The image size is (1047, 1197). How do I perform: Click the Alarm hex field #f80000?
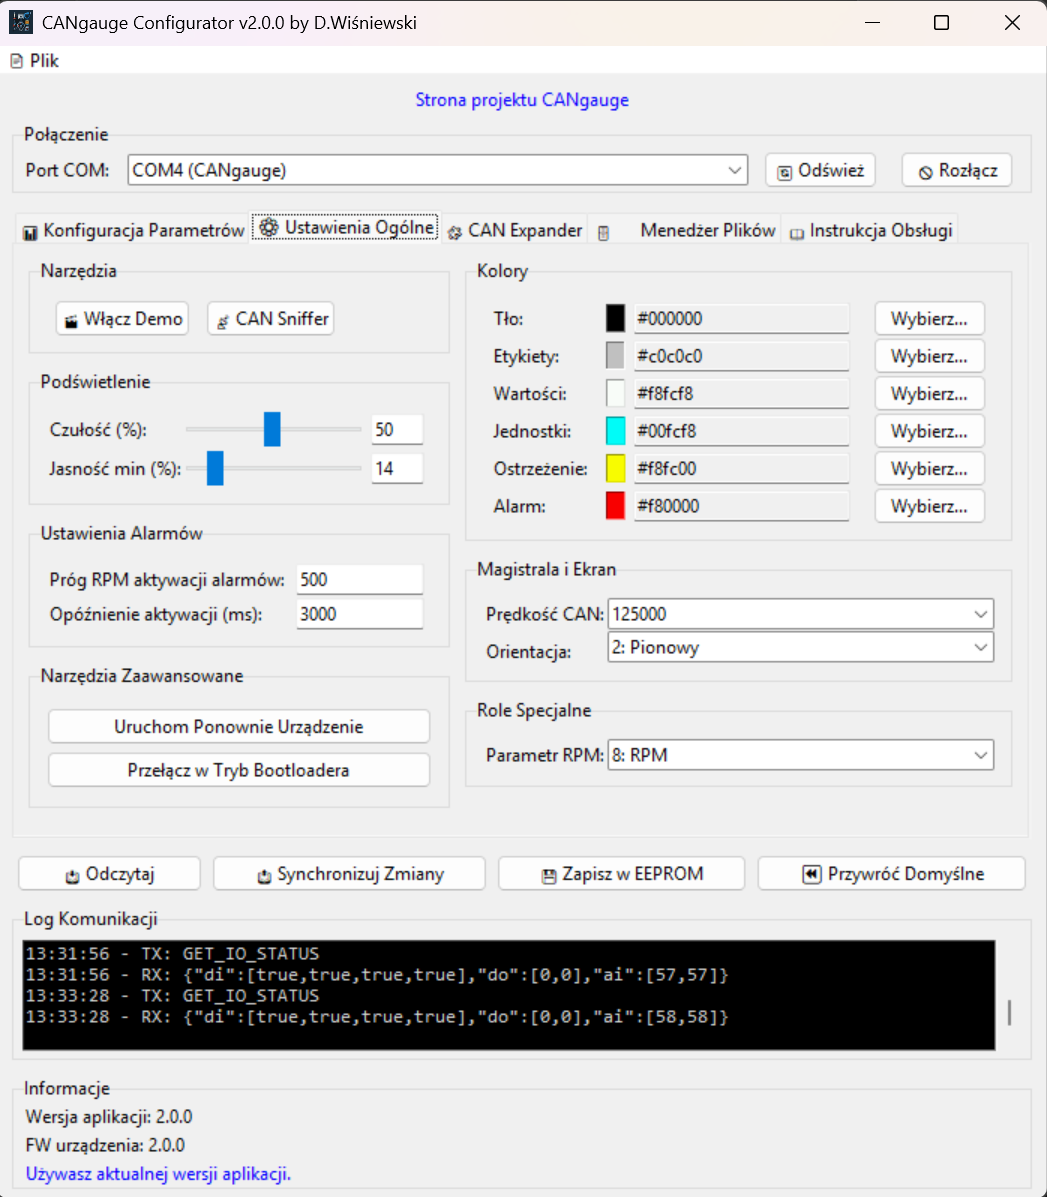(x=742, y=505)
